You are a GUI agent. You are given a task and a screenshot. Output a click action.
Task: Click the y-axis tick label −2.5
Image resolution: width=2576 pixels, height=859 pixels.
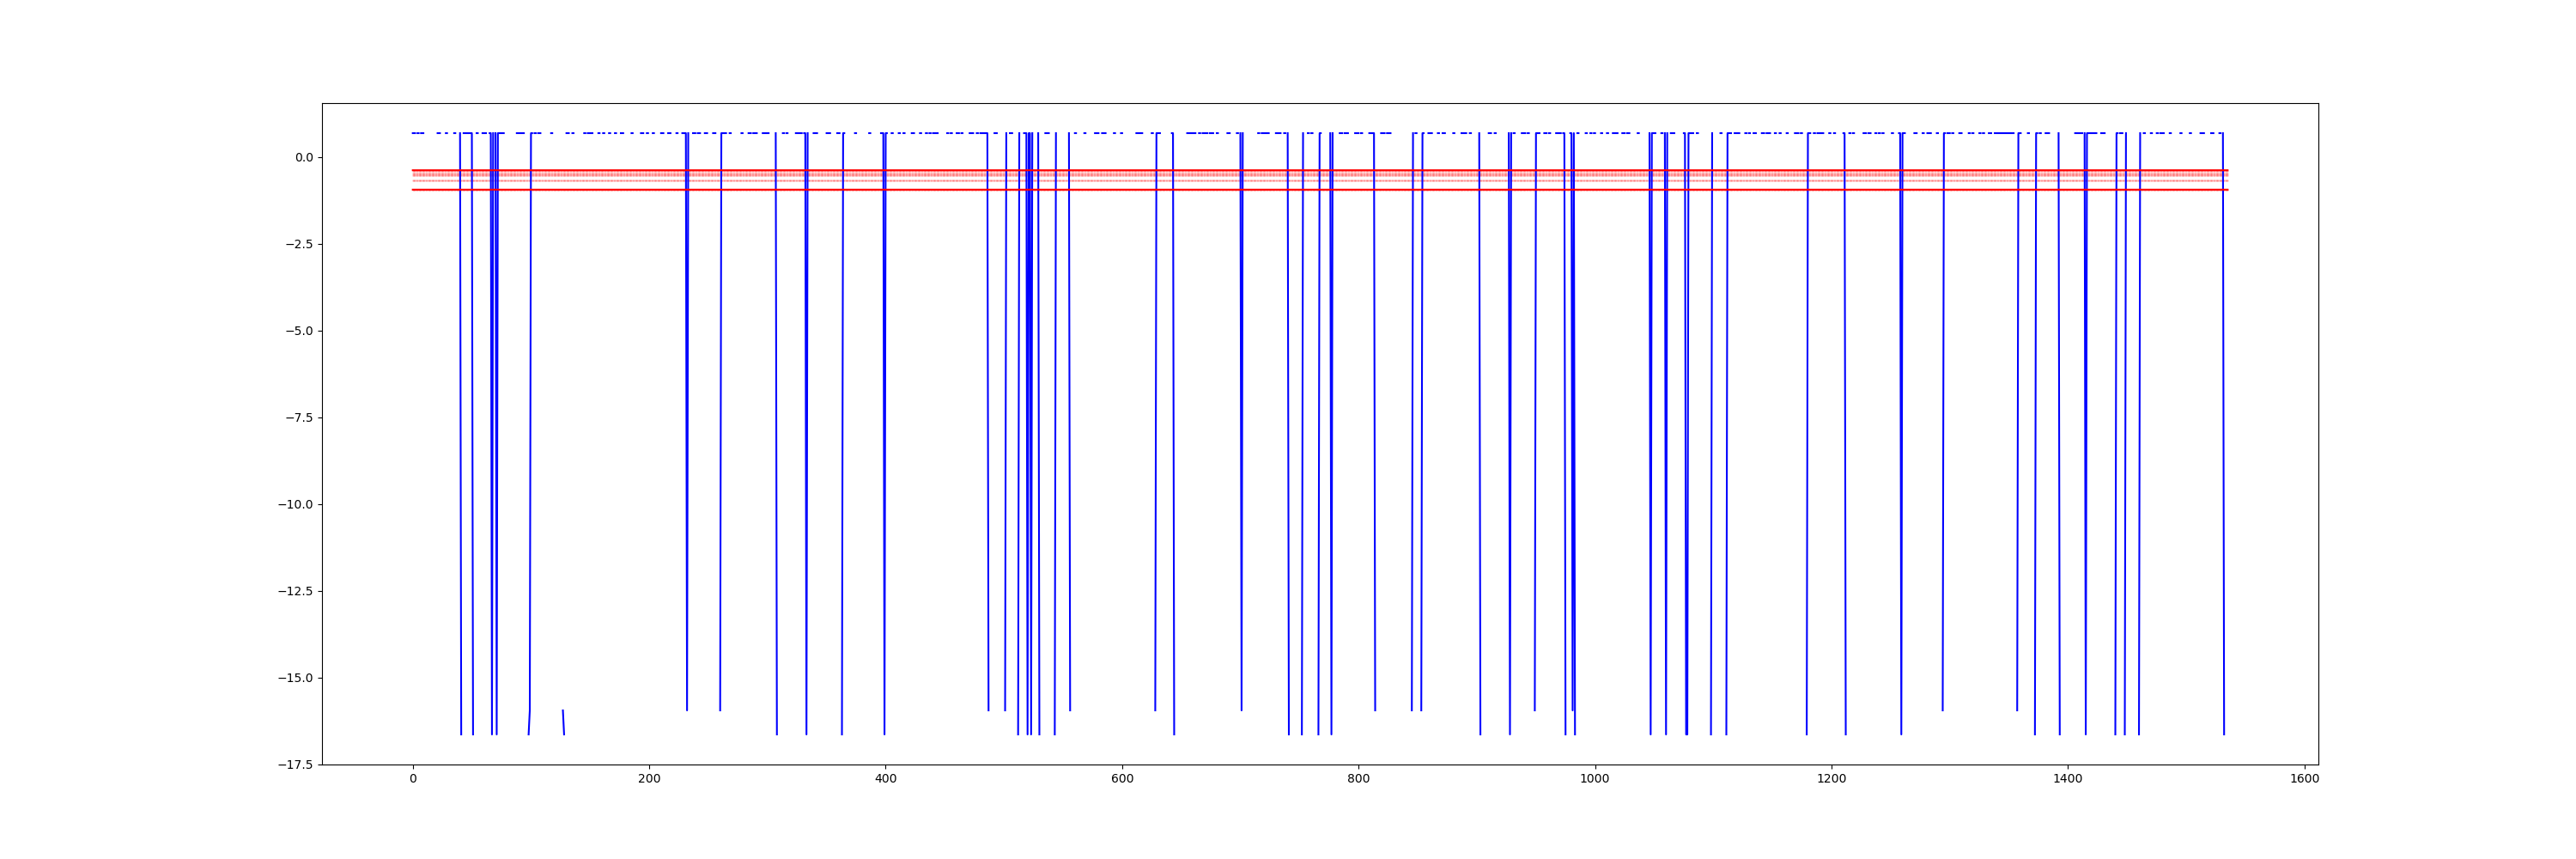[x=297, y=245]
